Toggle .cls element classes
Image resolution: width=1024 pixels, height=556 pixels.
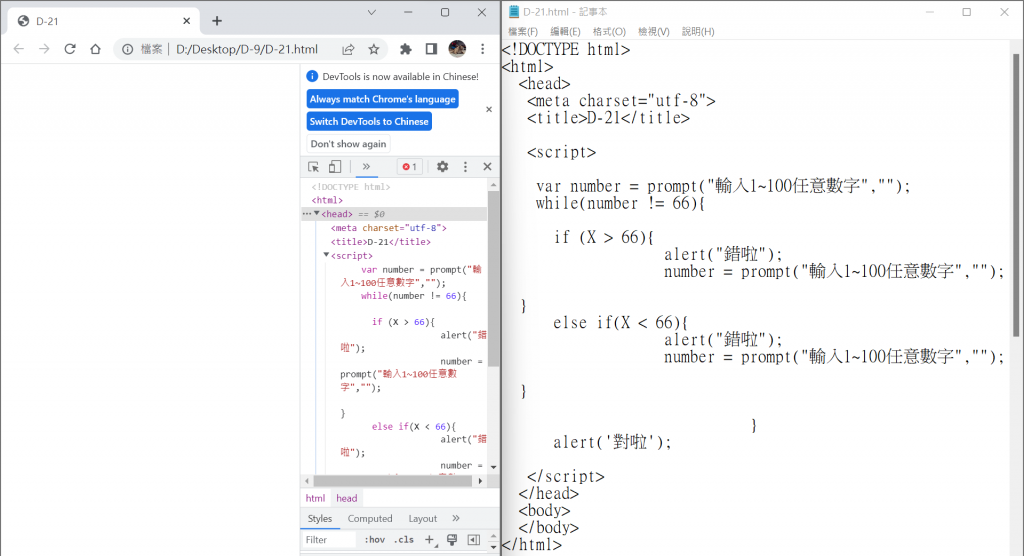(404, 540)
